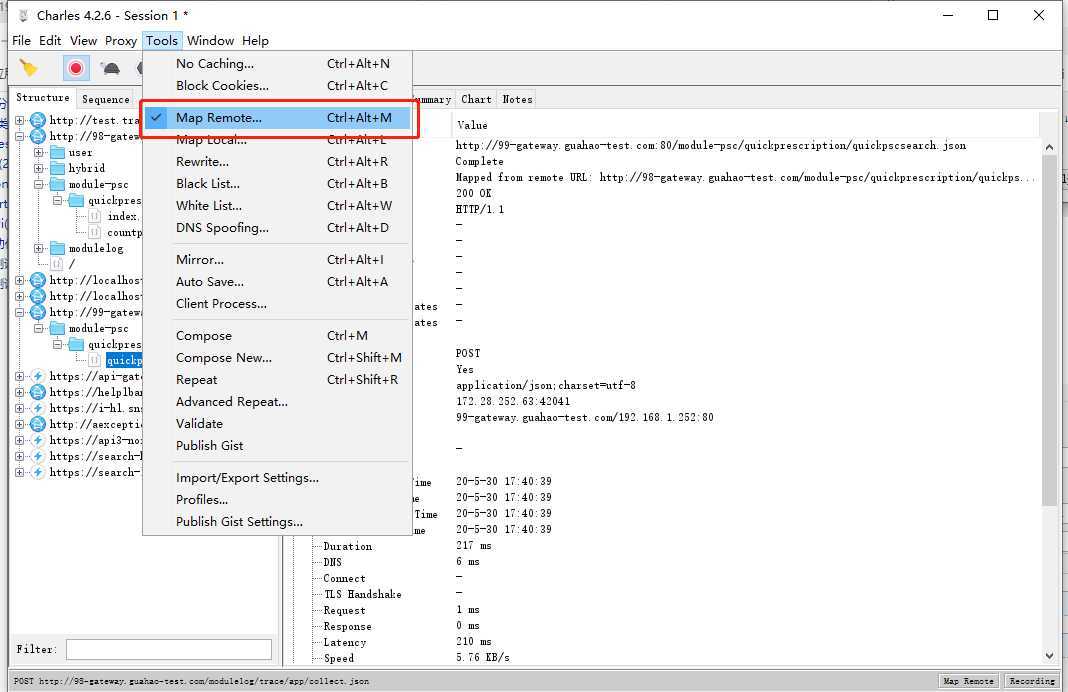Open DNS Spoofing... settings
The height and width of the screenshot is (692, 1068).
[x=279, y=228]
